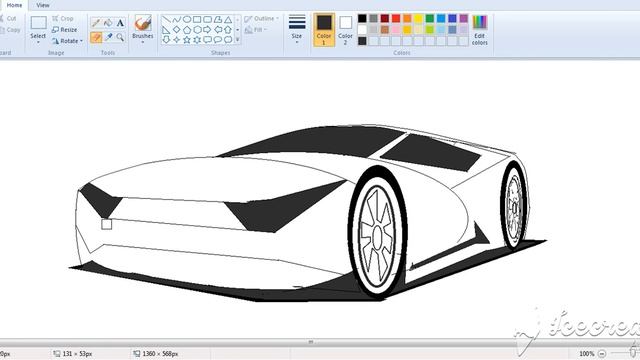
Task: Choose the Line shape
Action: [166, 19]
